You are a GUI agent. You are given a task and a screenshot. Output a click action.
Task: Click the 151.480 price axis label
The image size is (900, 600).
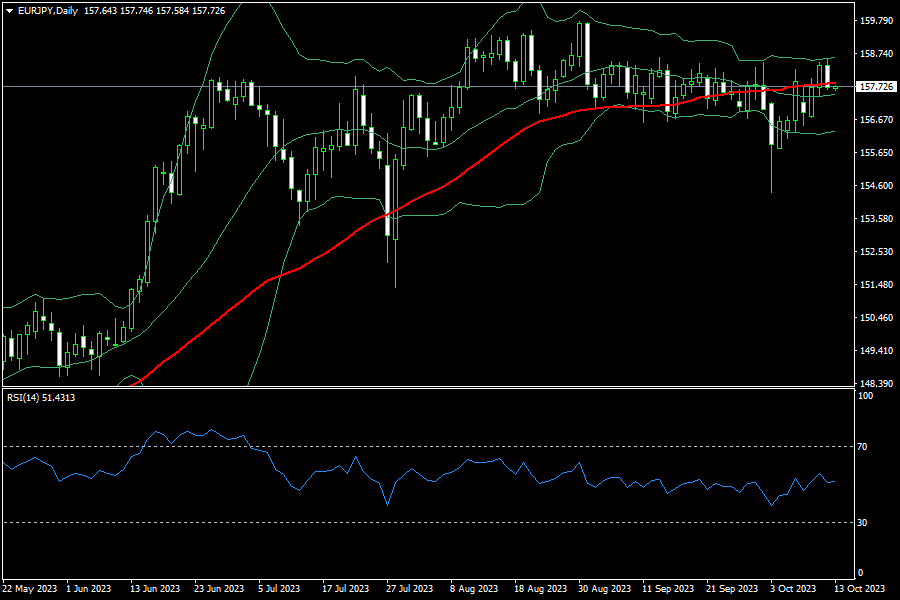click(876, 285)
